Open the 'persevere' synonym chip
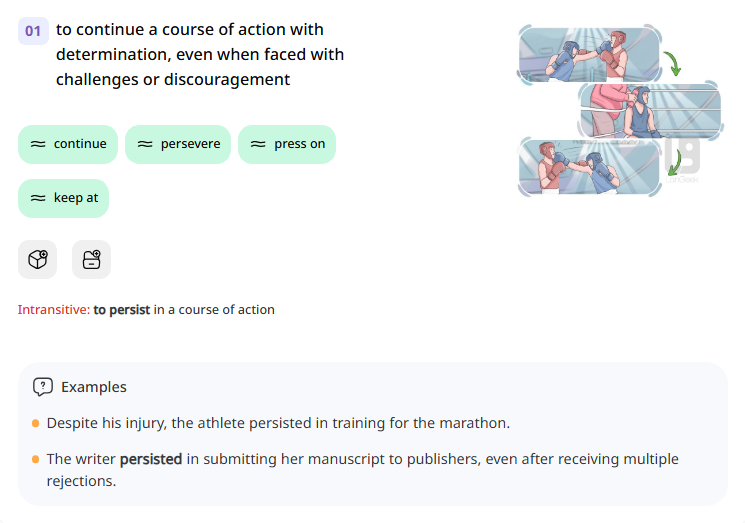 pyautogui.click(x=178, y=144)
